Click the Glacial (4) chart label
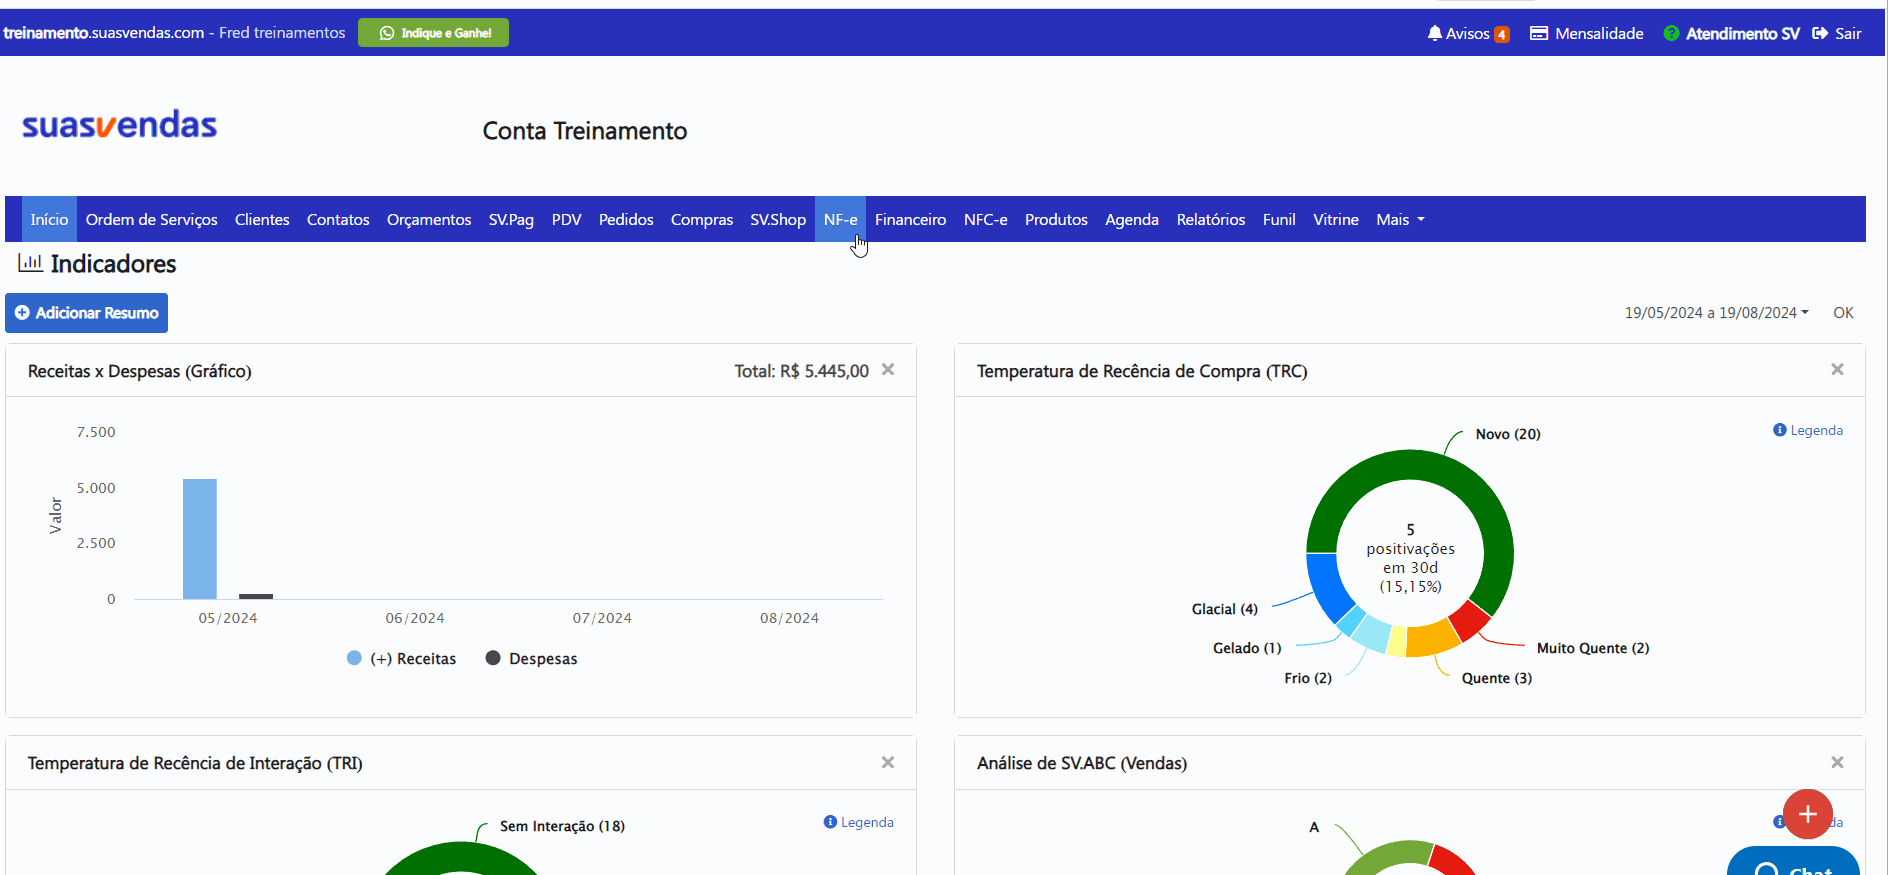 pos(1225,609)
